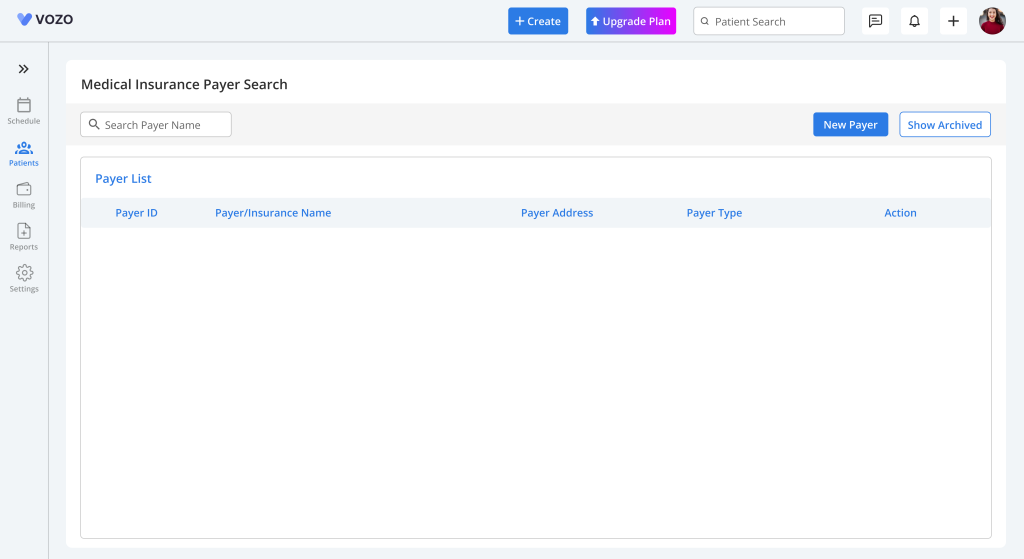Image resolution: width=1024 pixels, height=559 pixels.
Task: Expand the sidebar with double chevron
Action: tap(24, 69)
